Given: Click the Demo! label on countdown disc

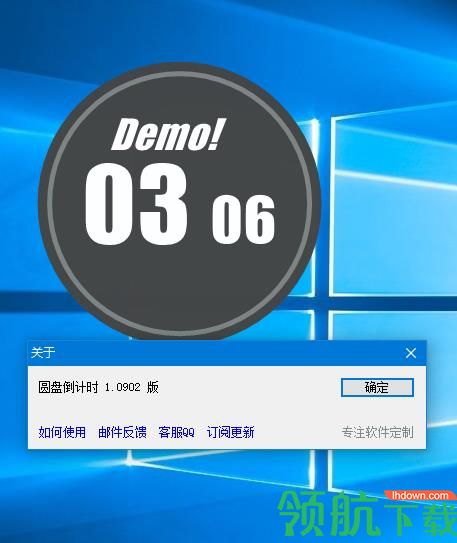Looking at the screenshot, I should (x=169, y=135).
